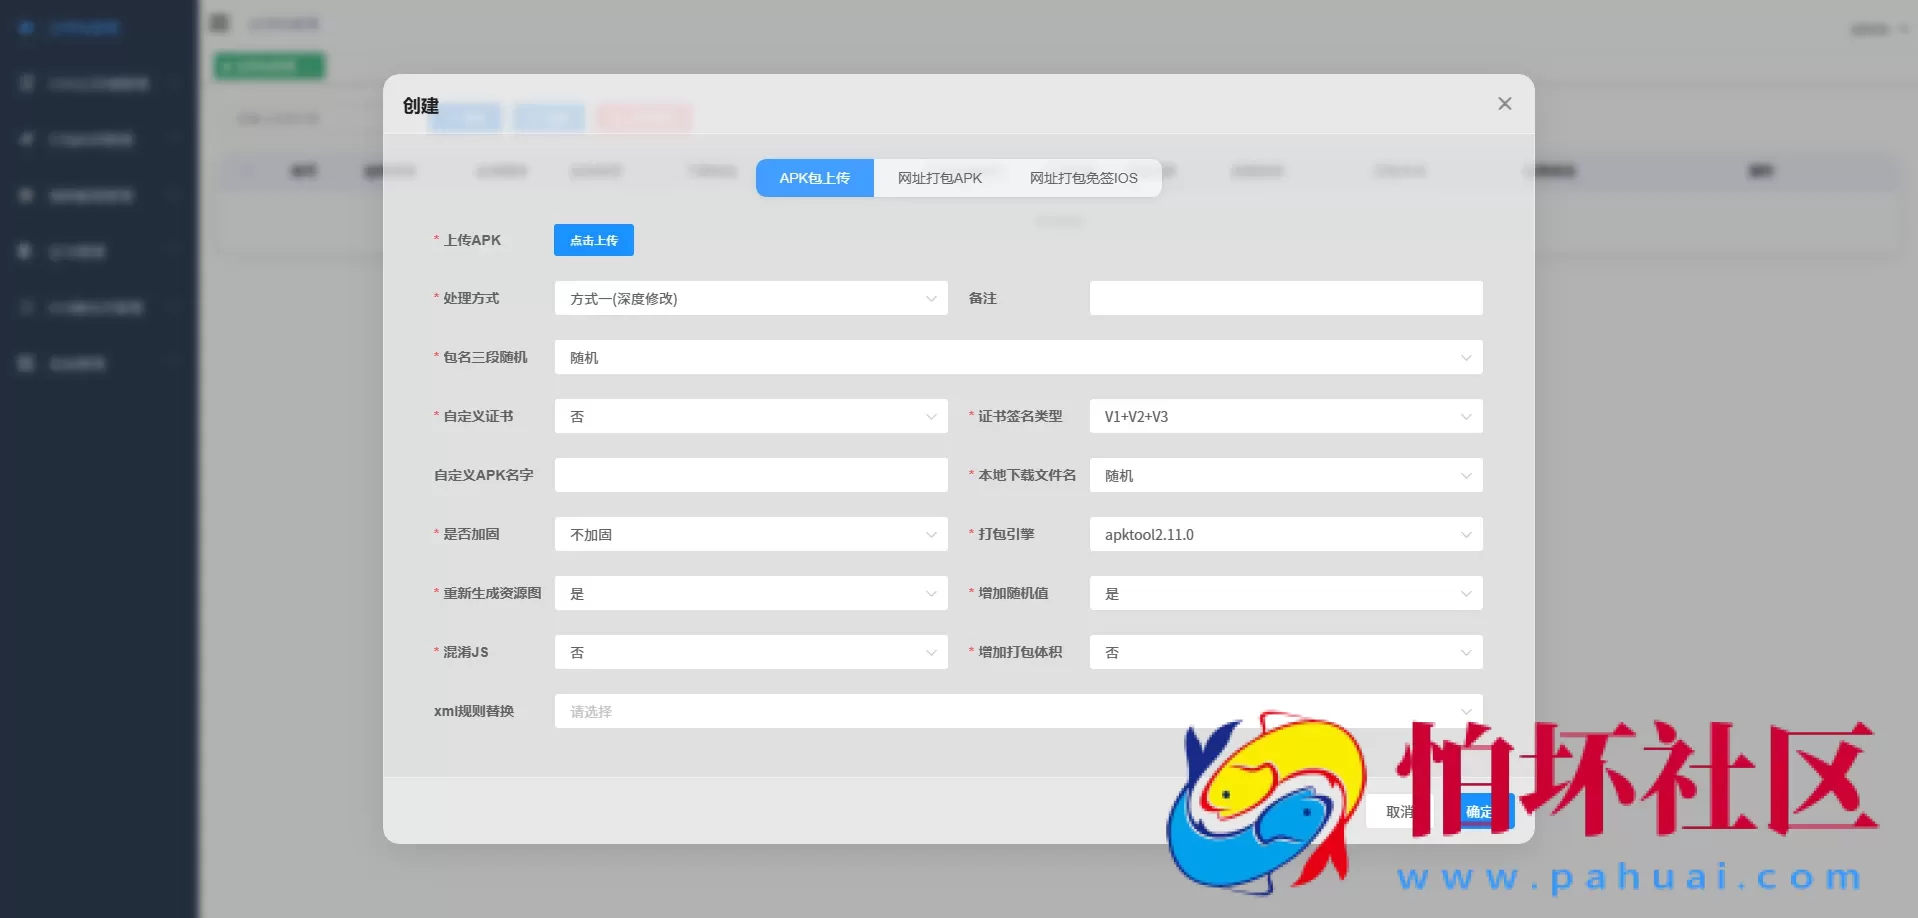Image resolution: width=1918 pixels, height=918 pixels.
Task: Open the 是否加固 dropdown showing 不加固
Action: pyautogui.click(x=750, y=534)
